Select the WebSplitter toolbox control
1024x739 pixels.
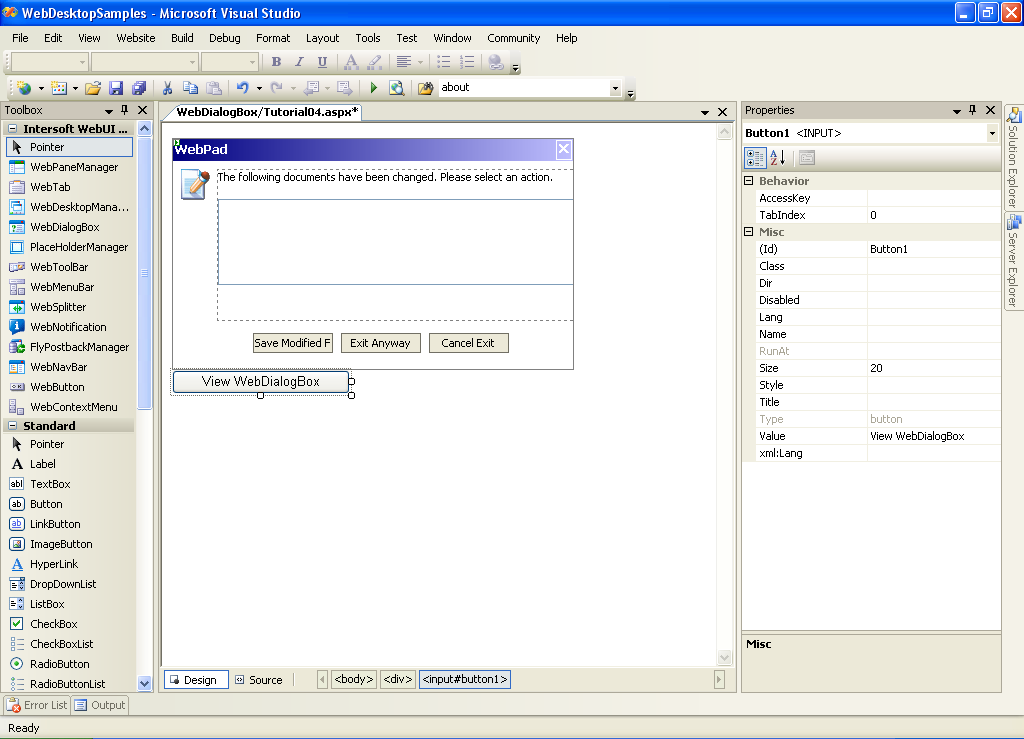(x=58, y=307)
